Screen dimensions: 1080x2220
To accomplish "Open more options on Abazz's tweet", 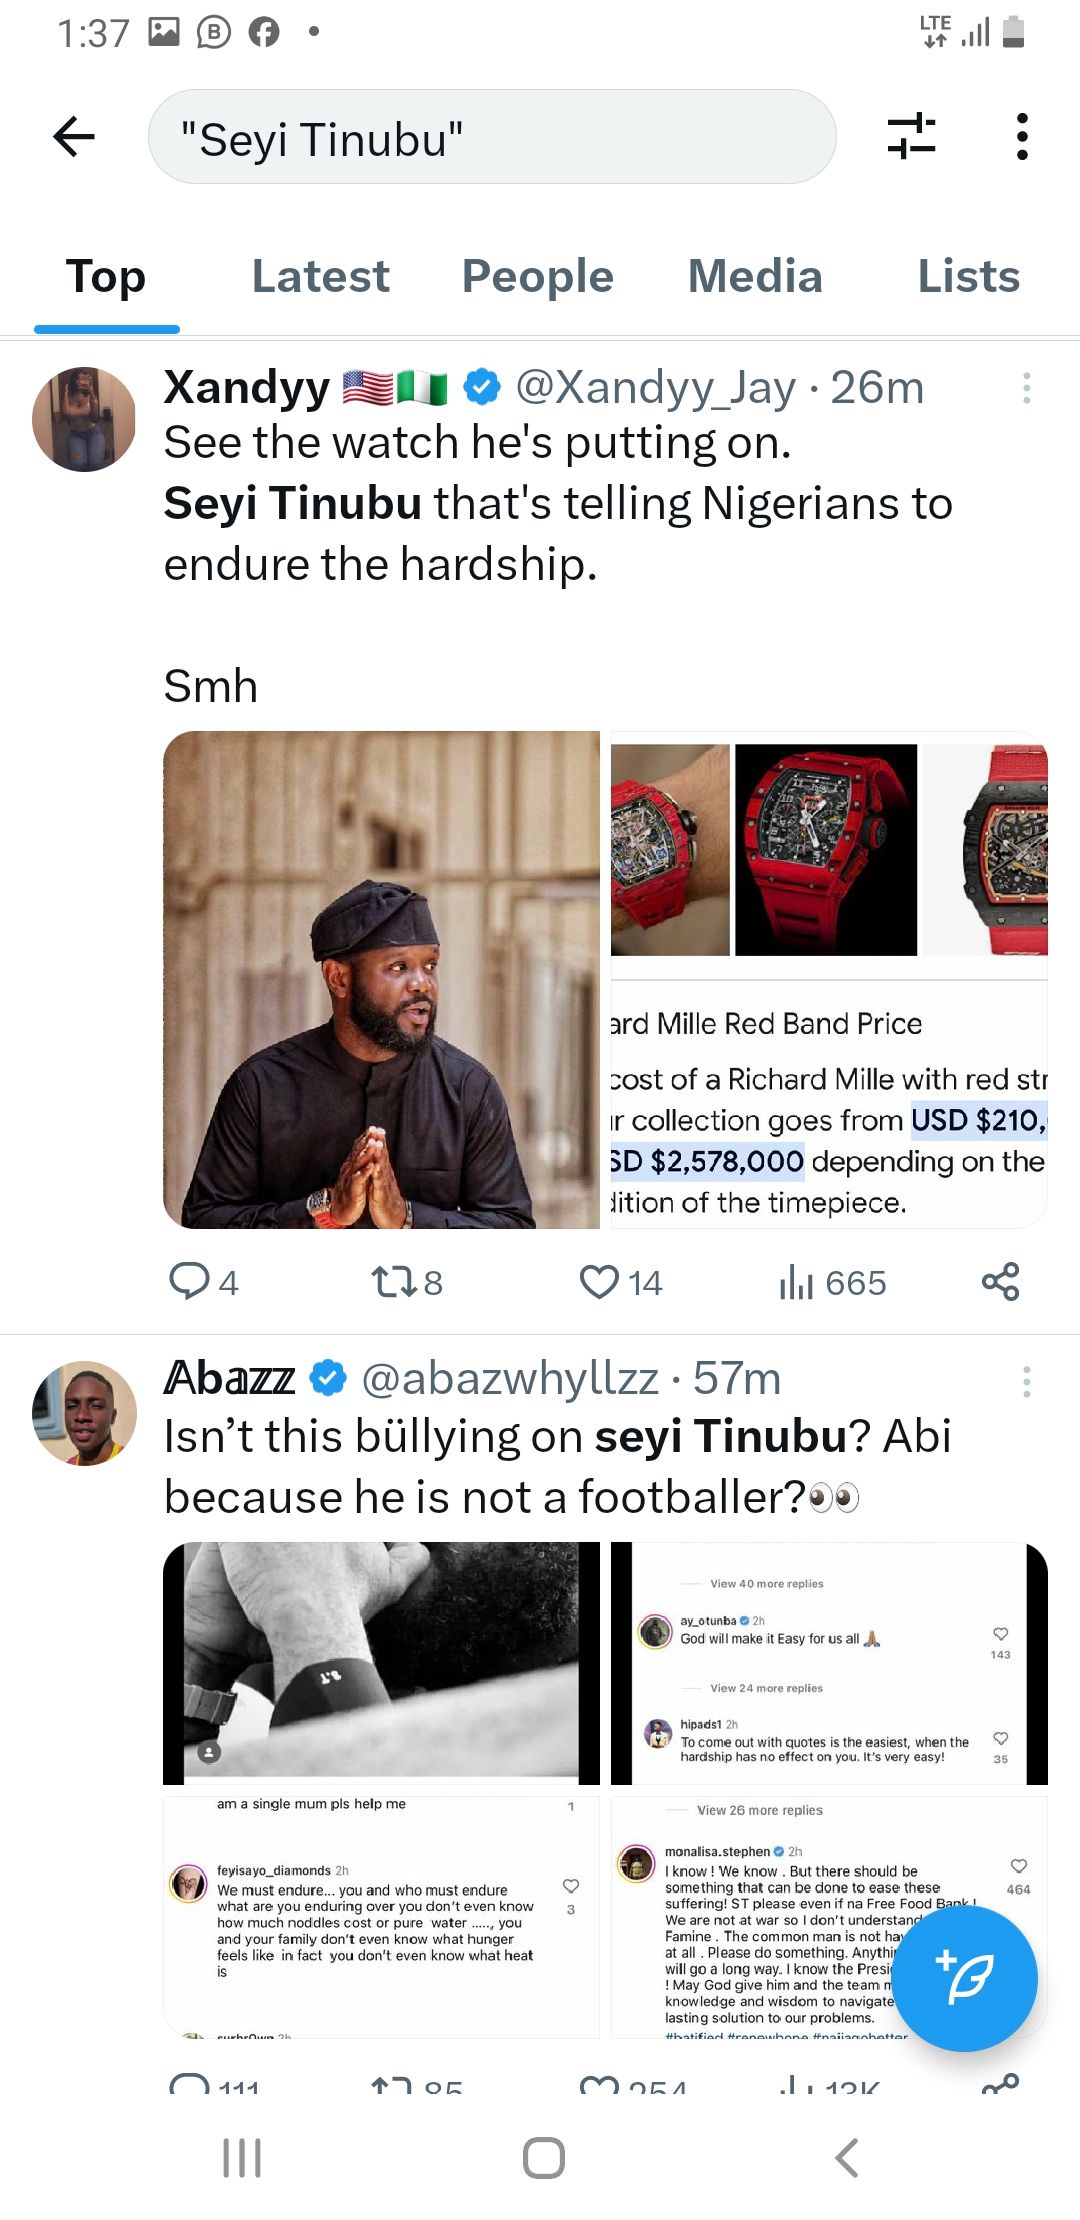I will coord(1026,1382).
